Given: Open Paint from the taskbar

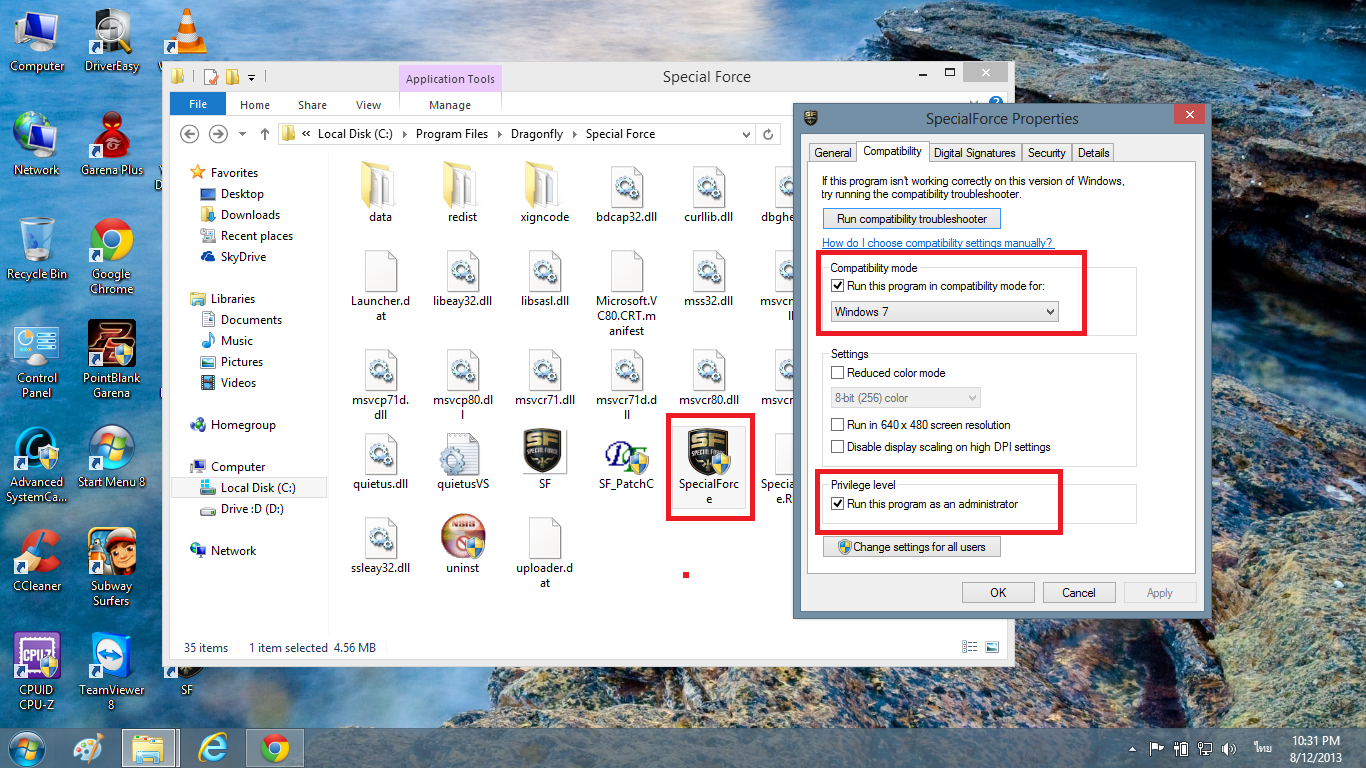Looking at the screenshot, I should [x=88, y=748].
